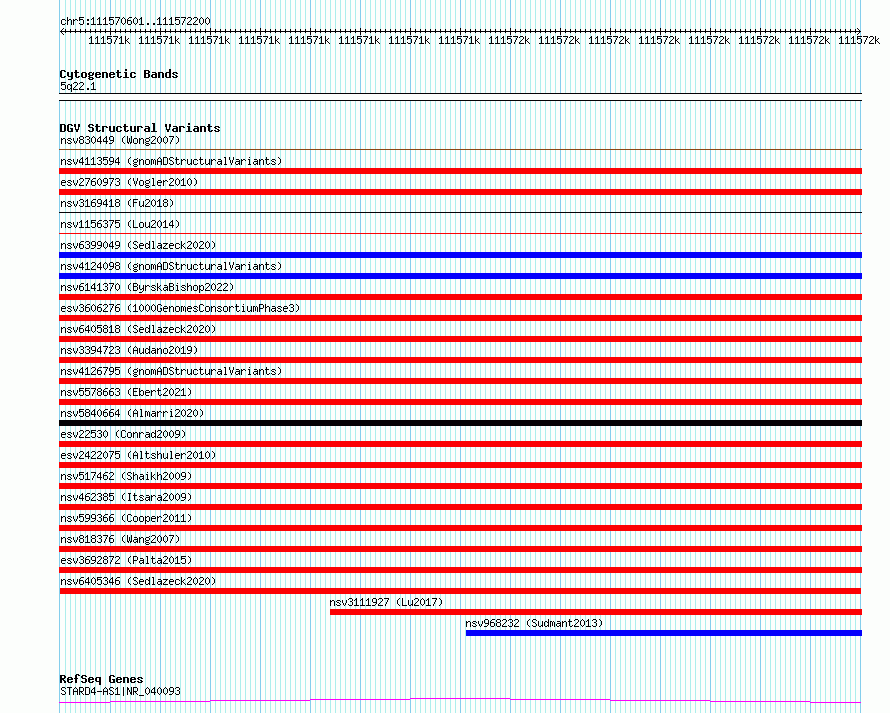Click the chr5:111570601..111572200 region label

135,21
